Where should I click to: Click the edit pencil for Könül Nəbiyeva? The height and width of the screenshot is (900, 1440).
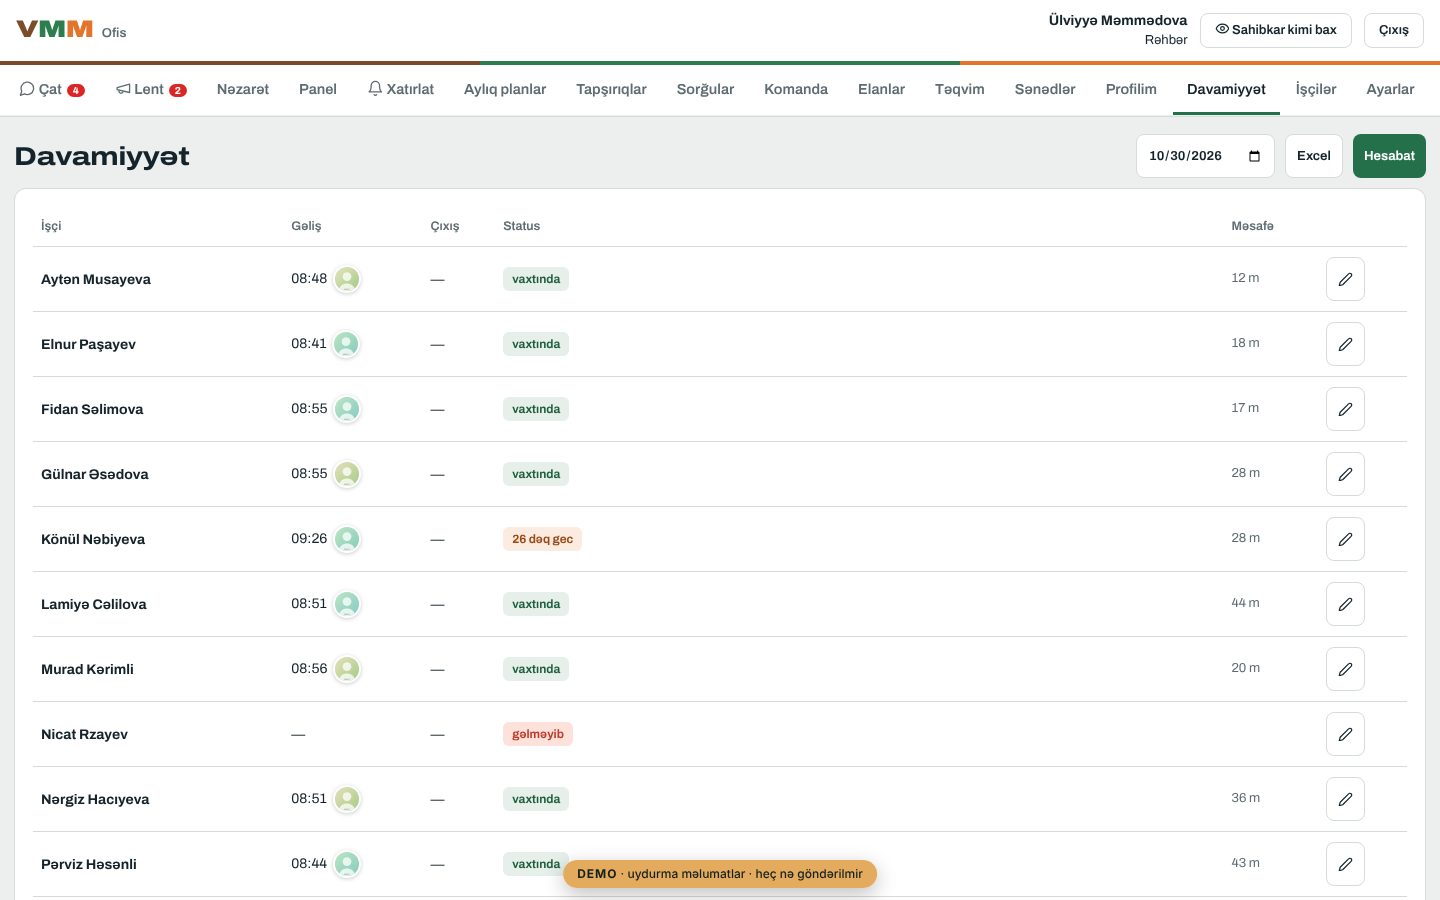(x=1345, y=539)
